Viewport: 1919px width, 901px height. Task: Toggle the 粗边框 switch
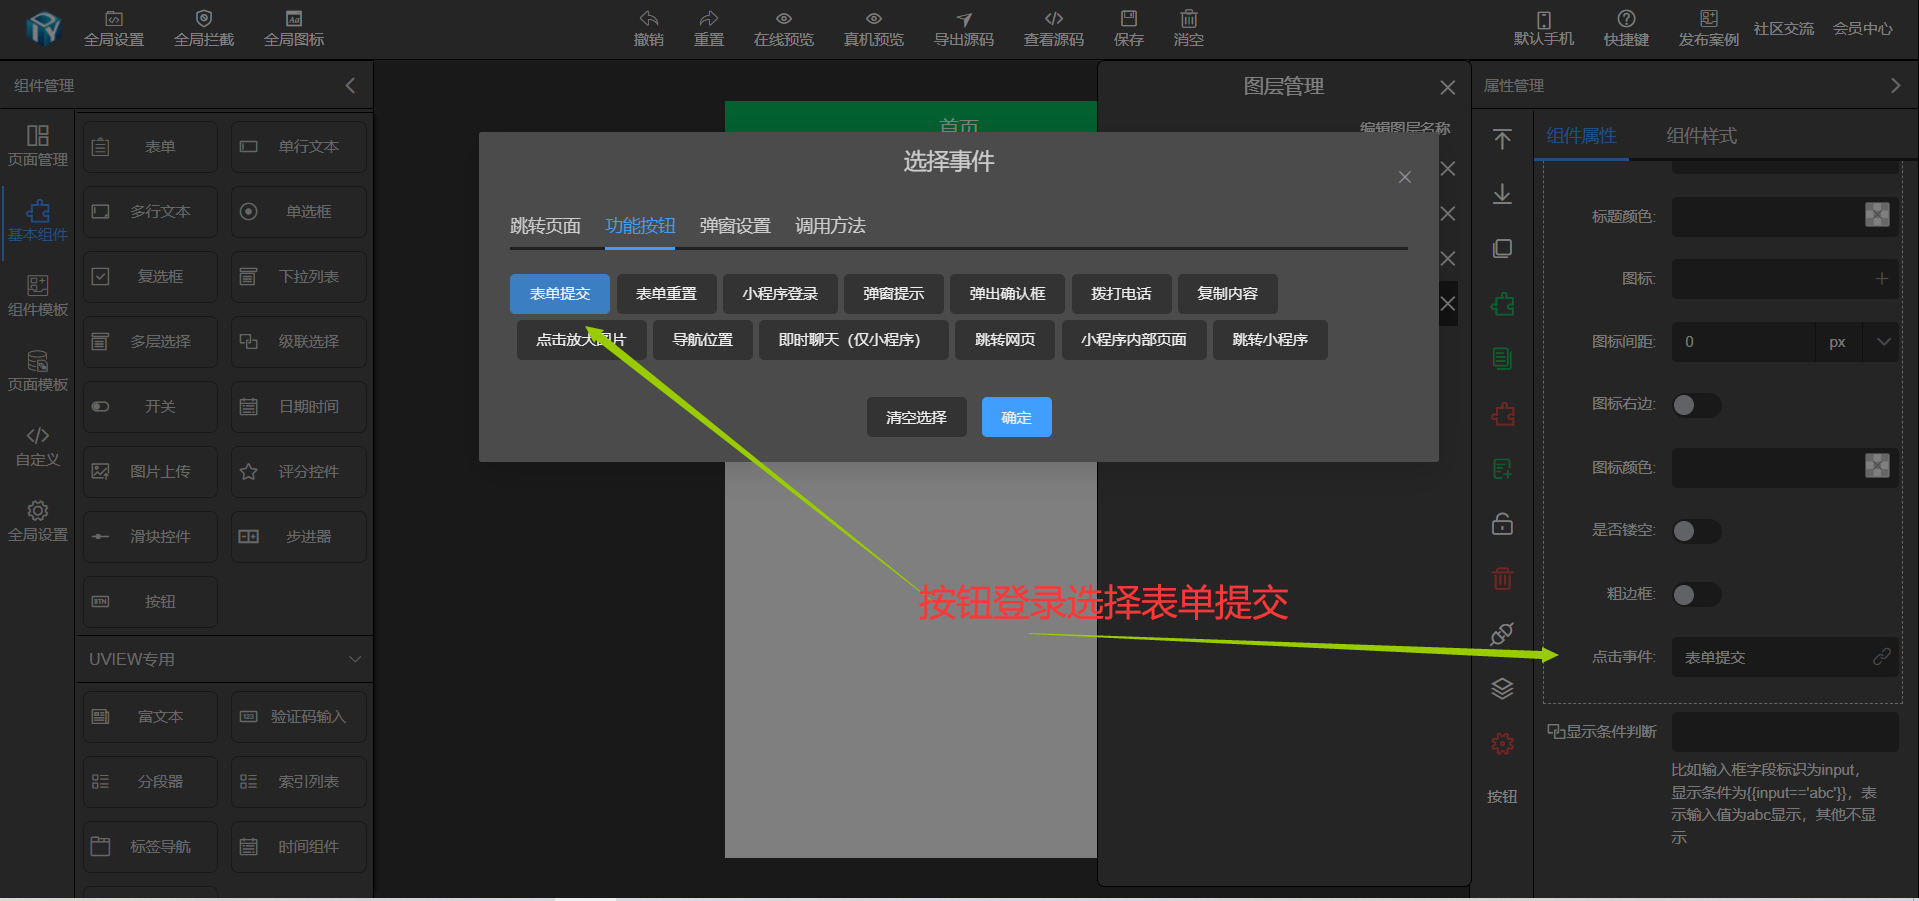(1696, 595)
